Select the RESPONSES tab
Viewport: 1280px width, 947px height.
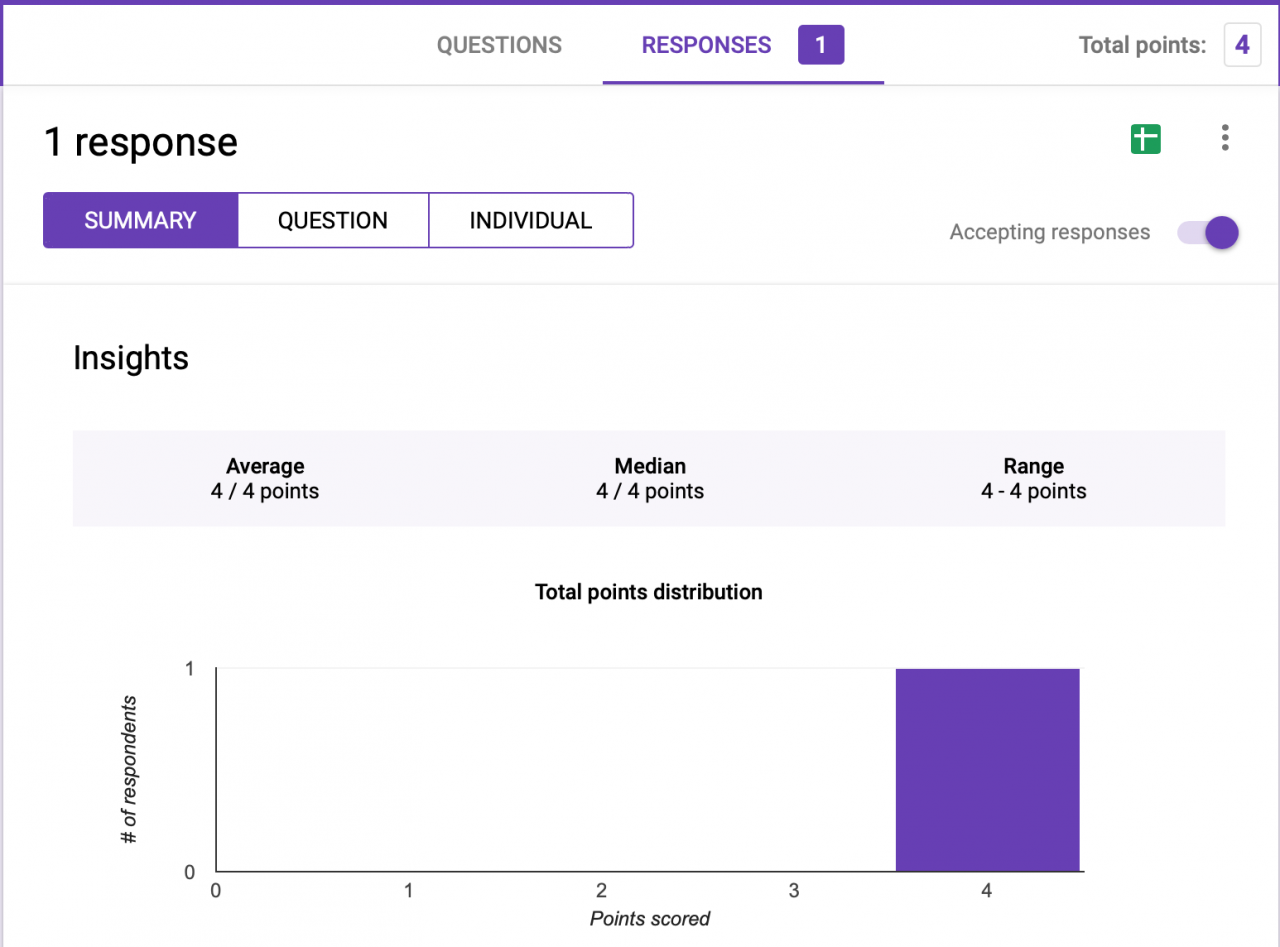[x=706, y=45]
